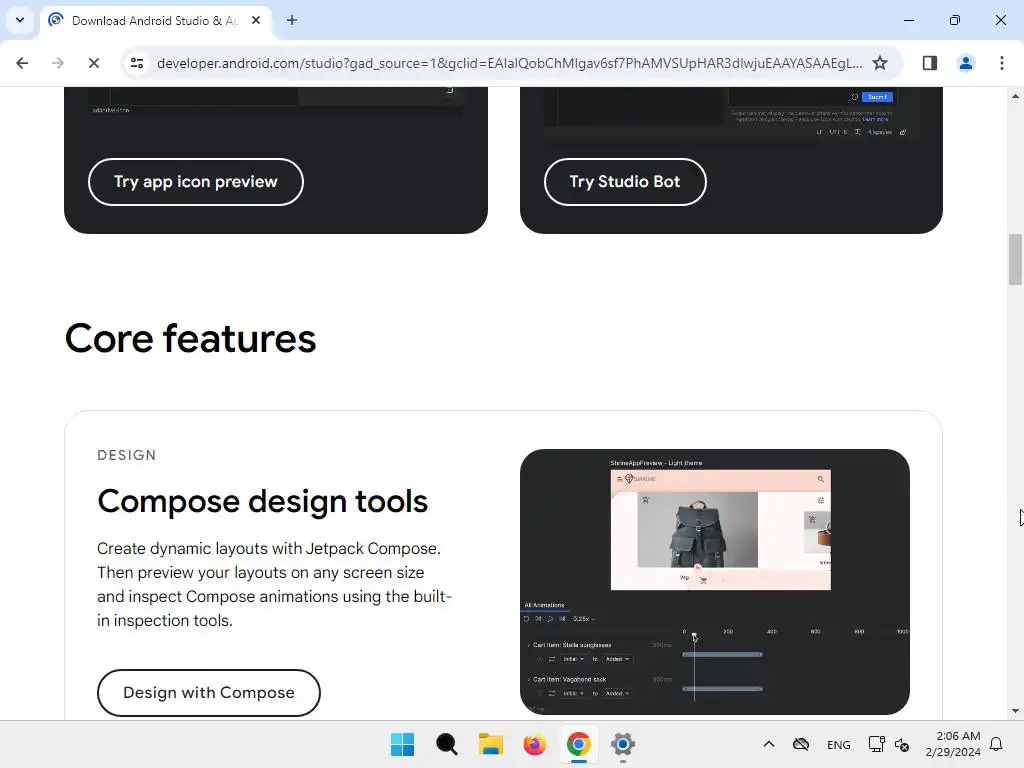Stop loading the page
Screen dimensions: 1024x768
93,63
